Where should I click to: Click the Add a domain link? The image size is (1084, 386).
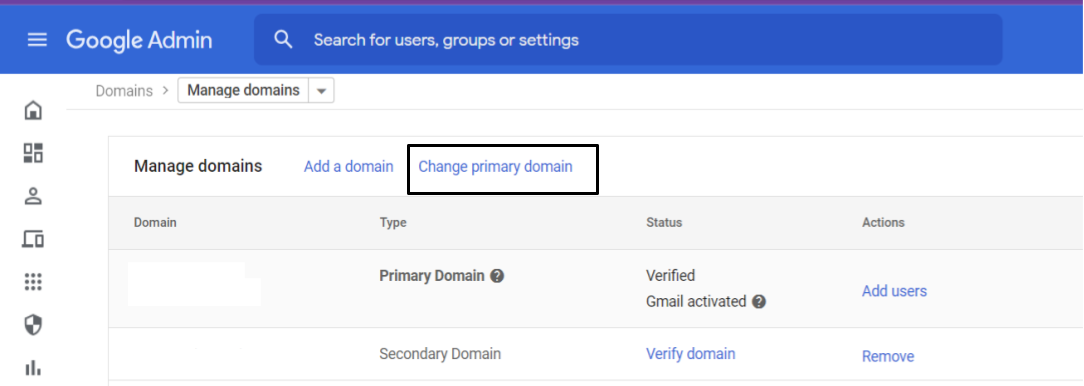348,167
